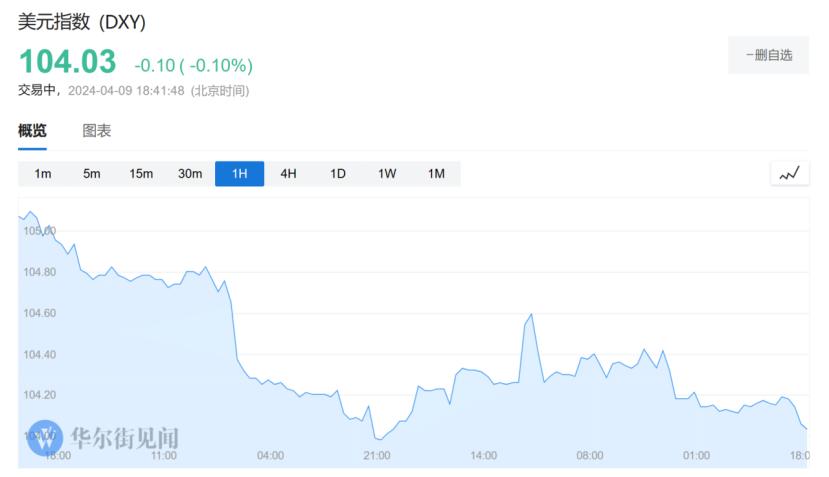
Task: Select the 1m one-minute interval
Action: click(x=43, y=174)
